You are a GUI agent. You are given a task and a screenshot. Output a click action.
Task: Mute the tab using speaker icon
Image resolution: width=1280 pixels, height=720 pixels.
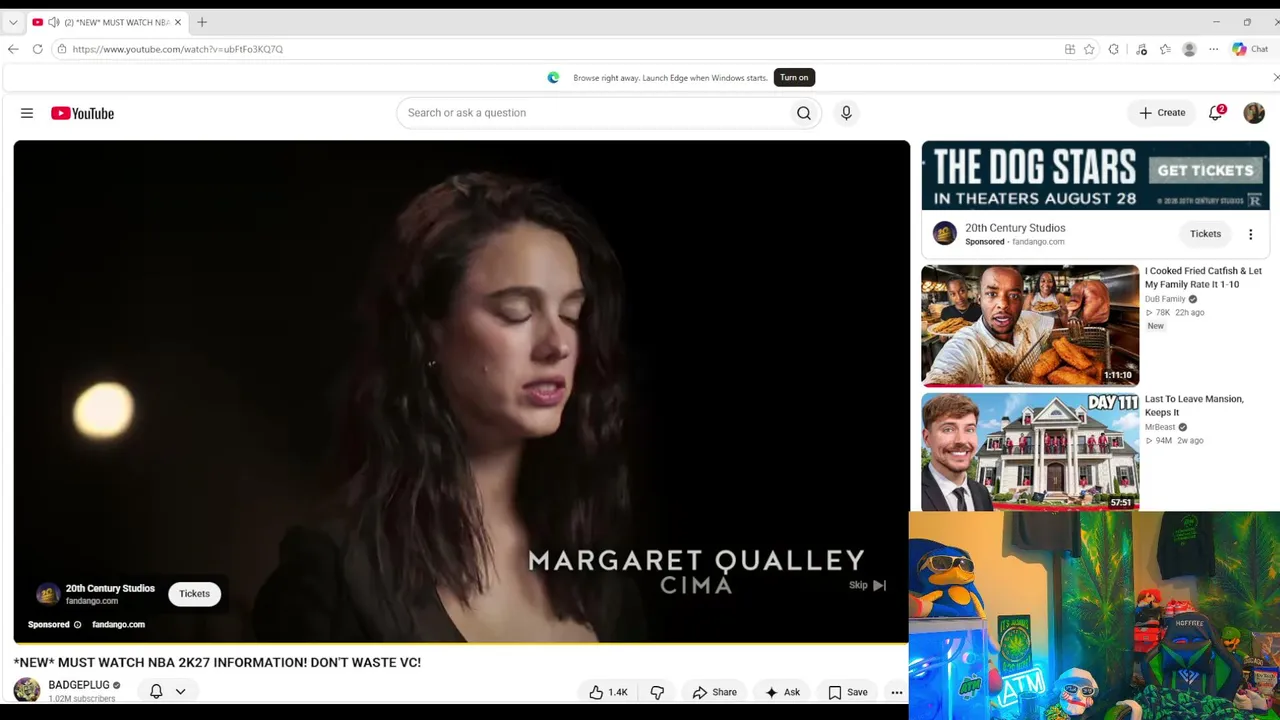pos(53,22)
